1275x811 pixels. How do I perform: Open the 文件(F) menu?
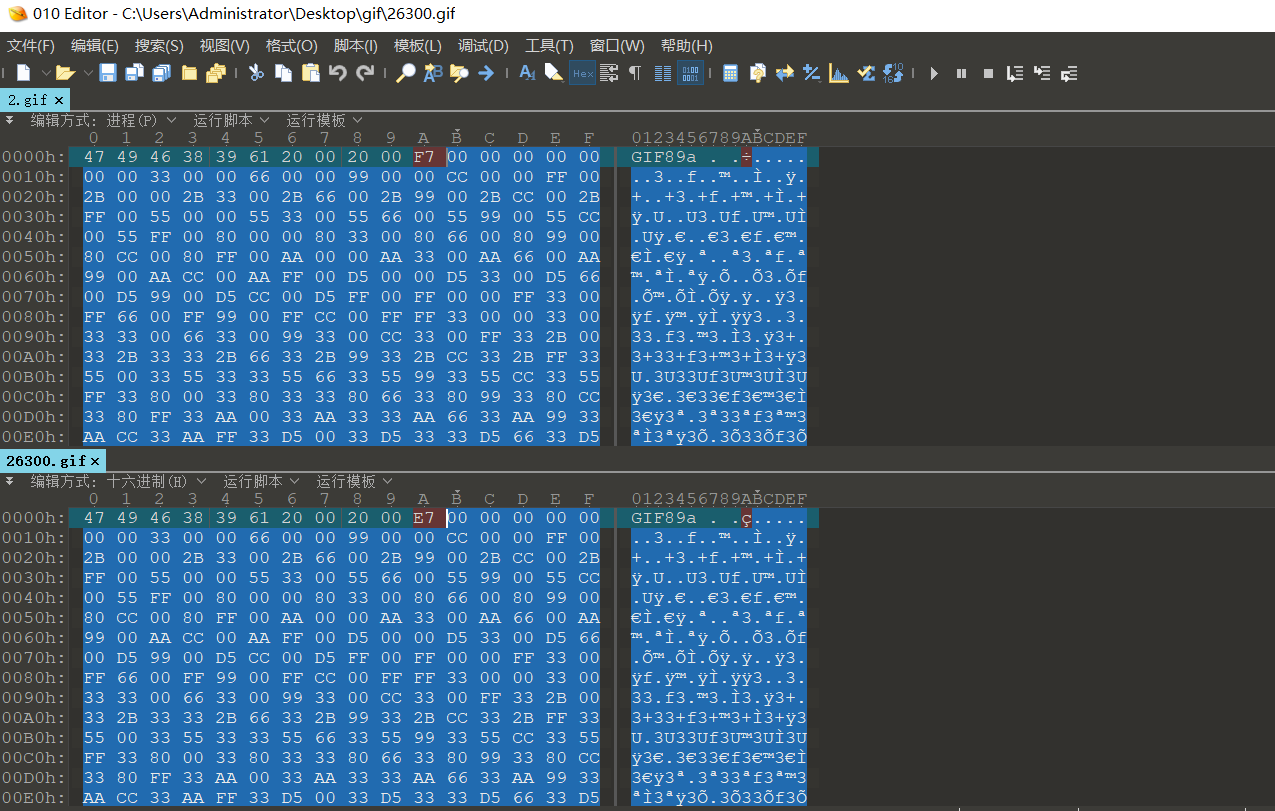(31, 46)
